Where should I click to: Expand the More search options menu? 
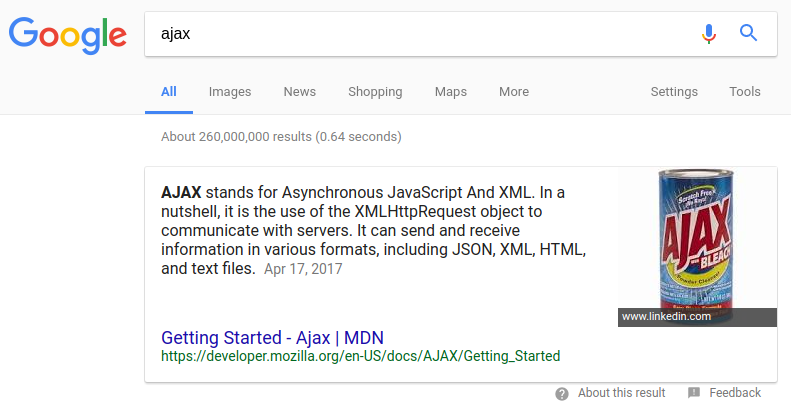point(514,92)
